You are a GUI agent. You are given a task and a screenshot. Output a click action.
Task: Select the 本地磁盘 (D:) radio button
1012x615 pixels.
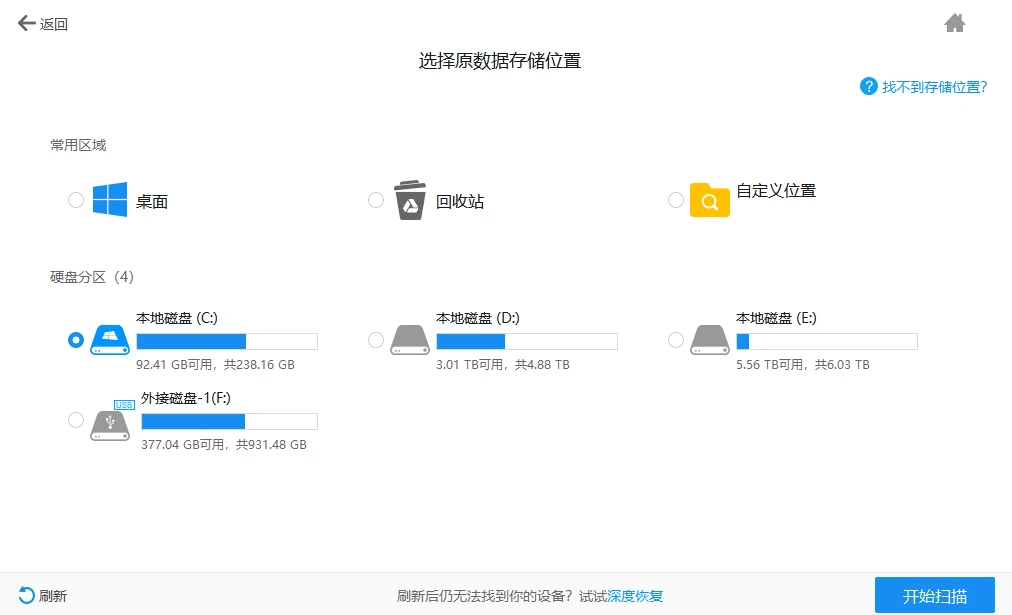(376, 340)
